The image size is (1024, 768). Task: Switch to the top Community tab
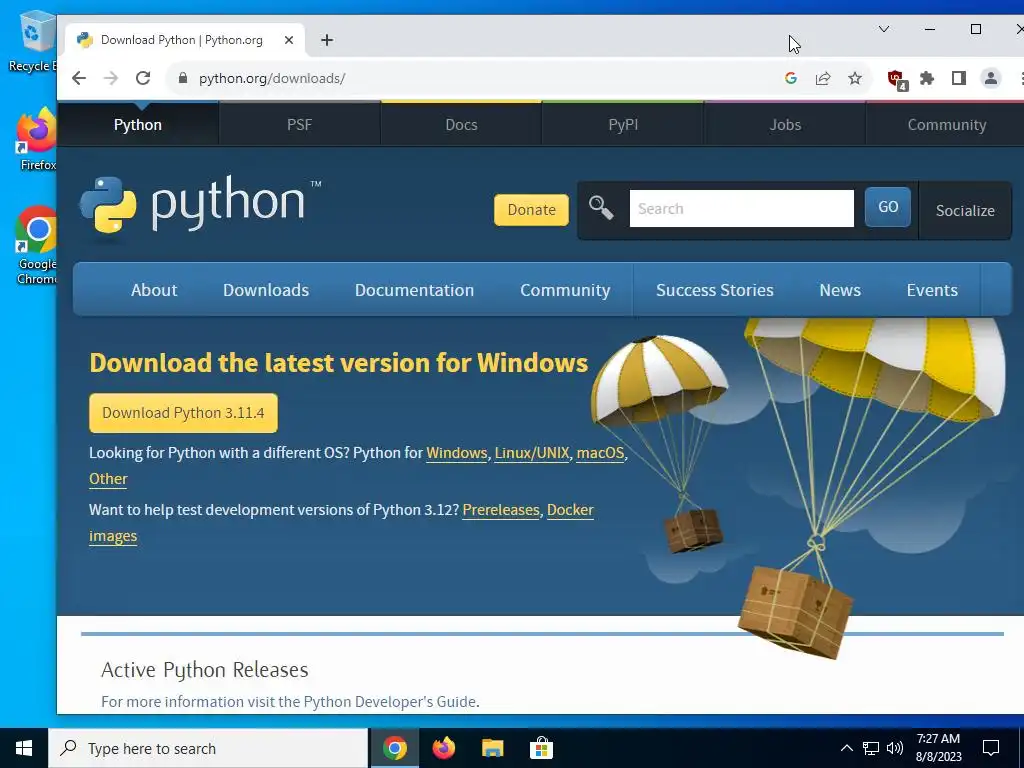[946, 124]
